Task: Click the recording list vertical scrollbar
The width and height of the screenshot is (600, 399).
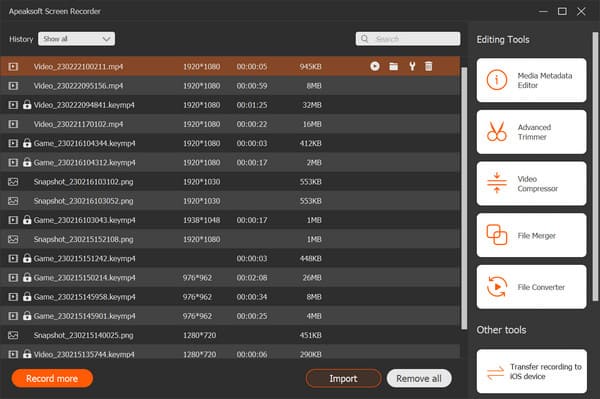Action: pyautogui.click(x=464, y=198)
